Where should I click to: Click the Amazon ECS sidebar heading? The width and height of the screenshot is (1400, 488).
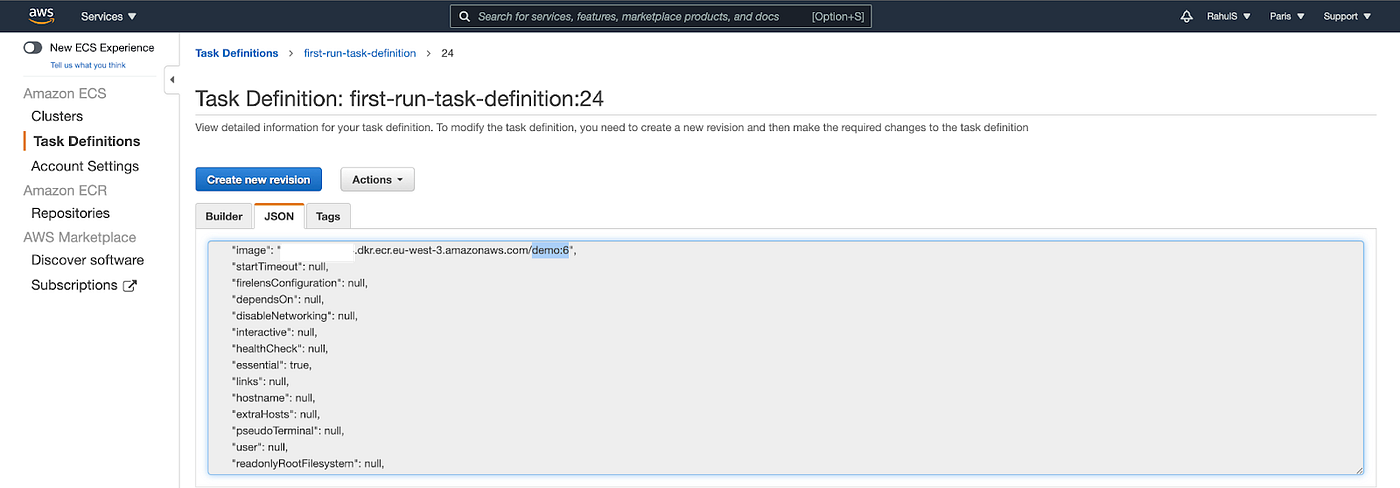65,93
